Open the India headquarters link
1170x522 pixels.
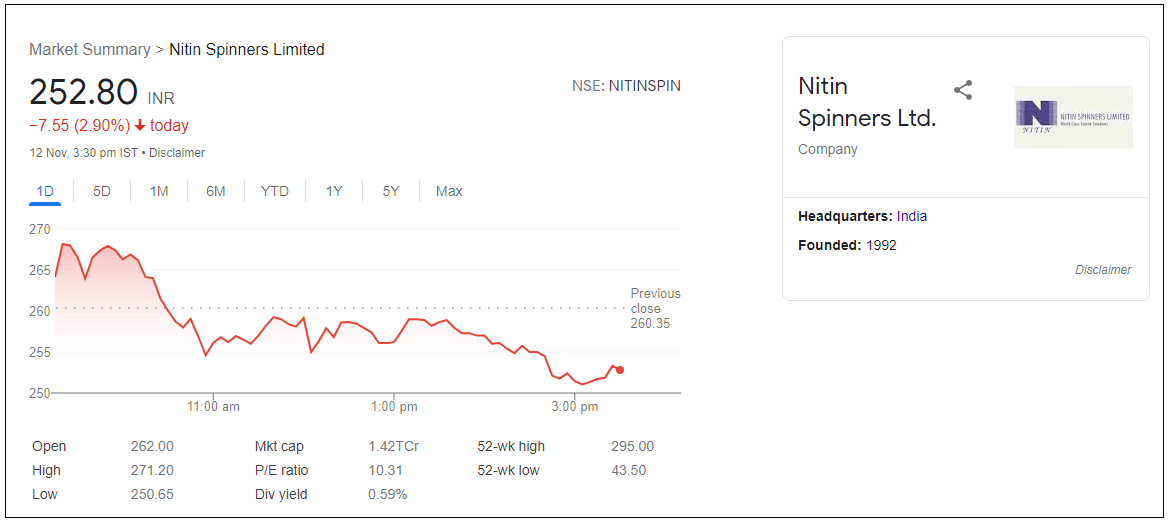pyautogui.click(x=911, y=216)
